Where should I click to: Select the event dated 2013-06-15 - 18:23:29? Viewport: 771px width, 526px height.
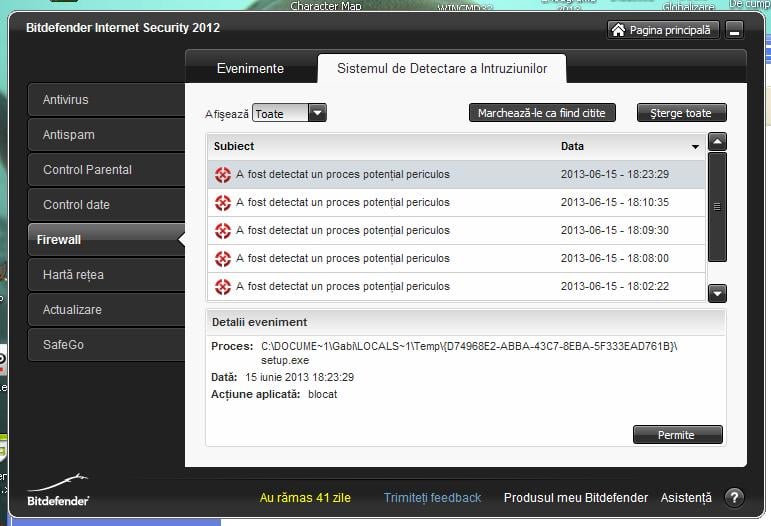(x=456, y=175)
